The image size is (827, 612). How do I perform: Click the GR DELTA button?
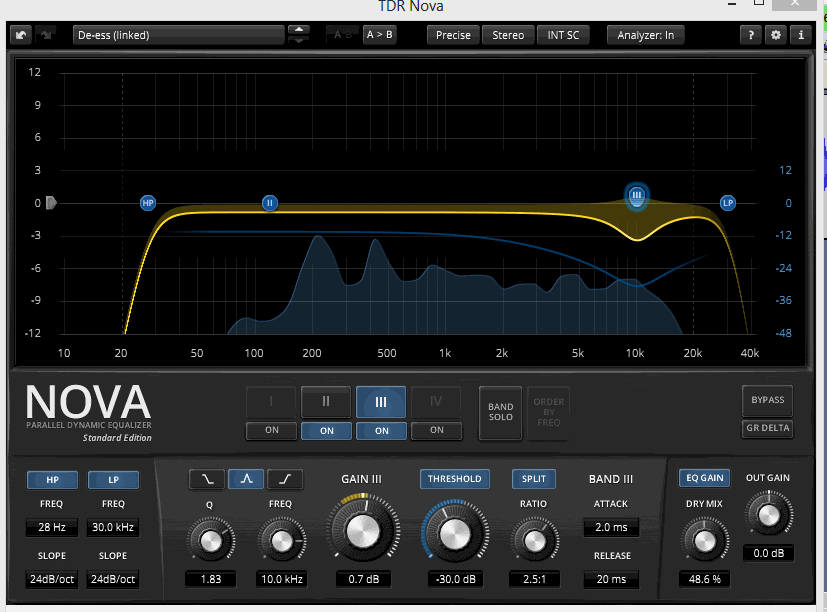[x=767, y=428]
